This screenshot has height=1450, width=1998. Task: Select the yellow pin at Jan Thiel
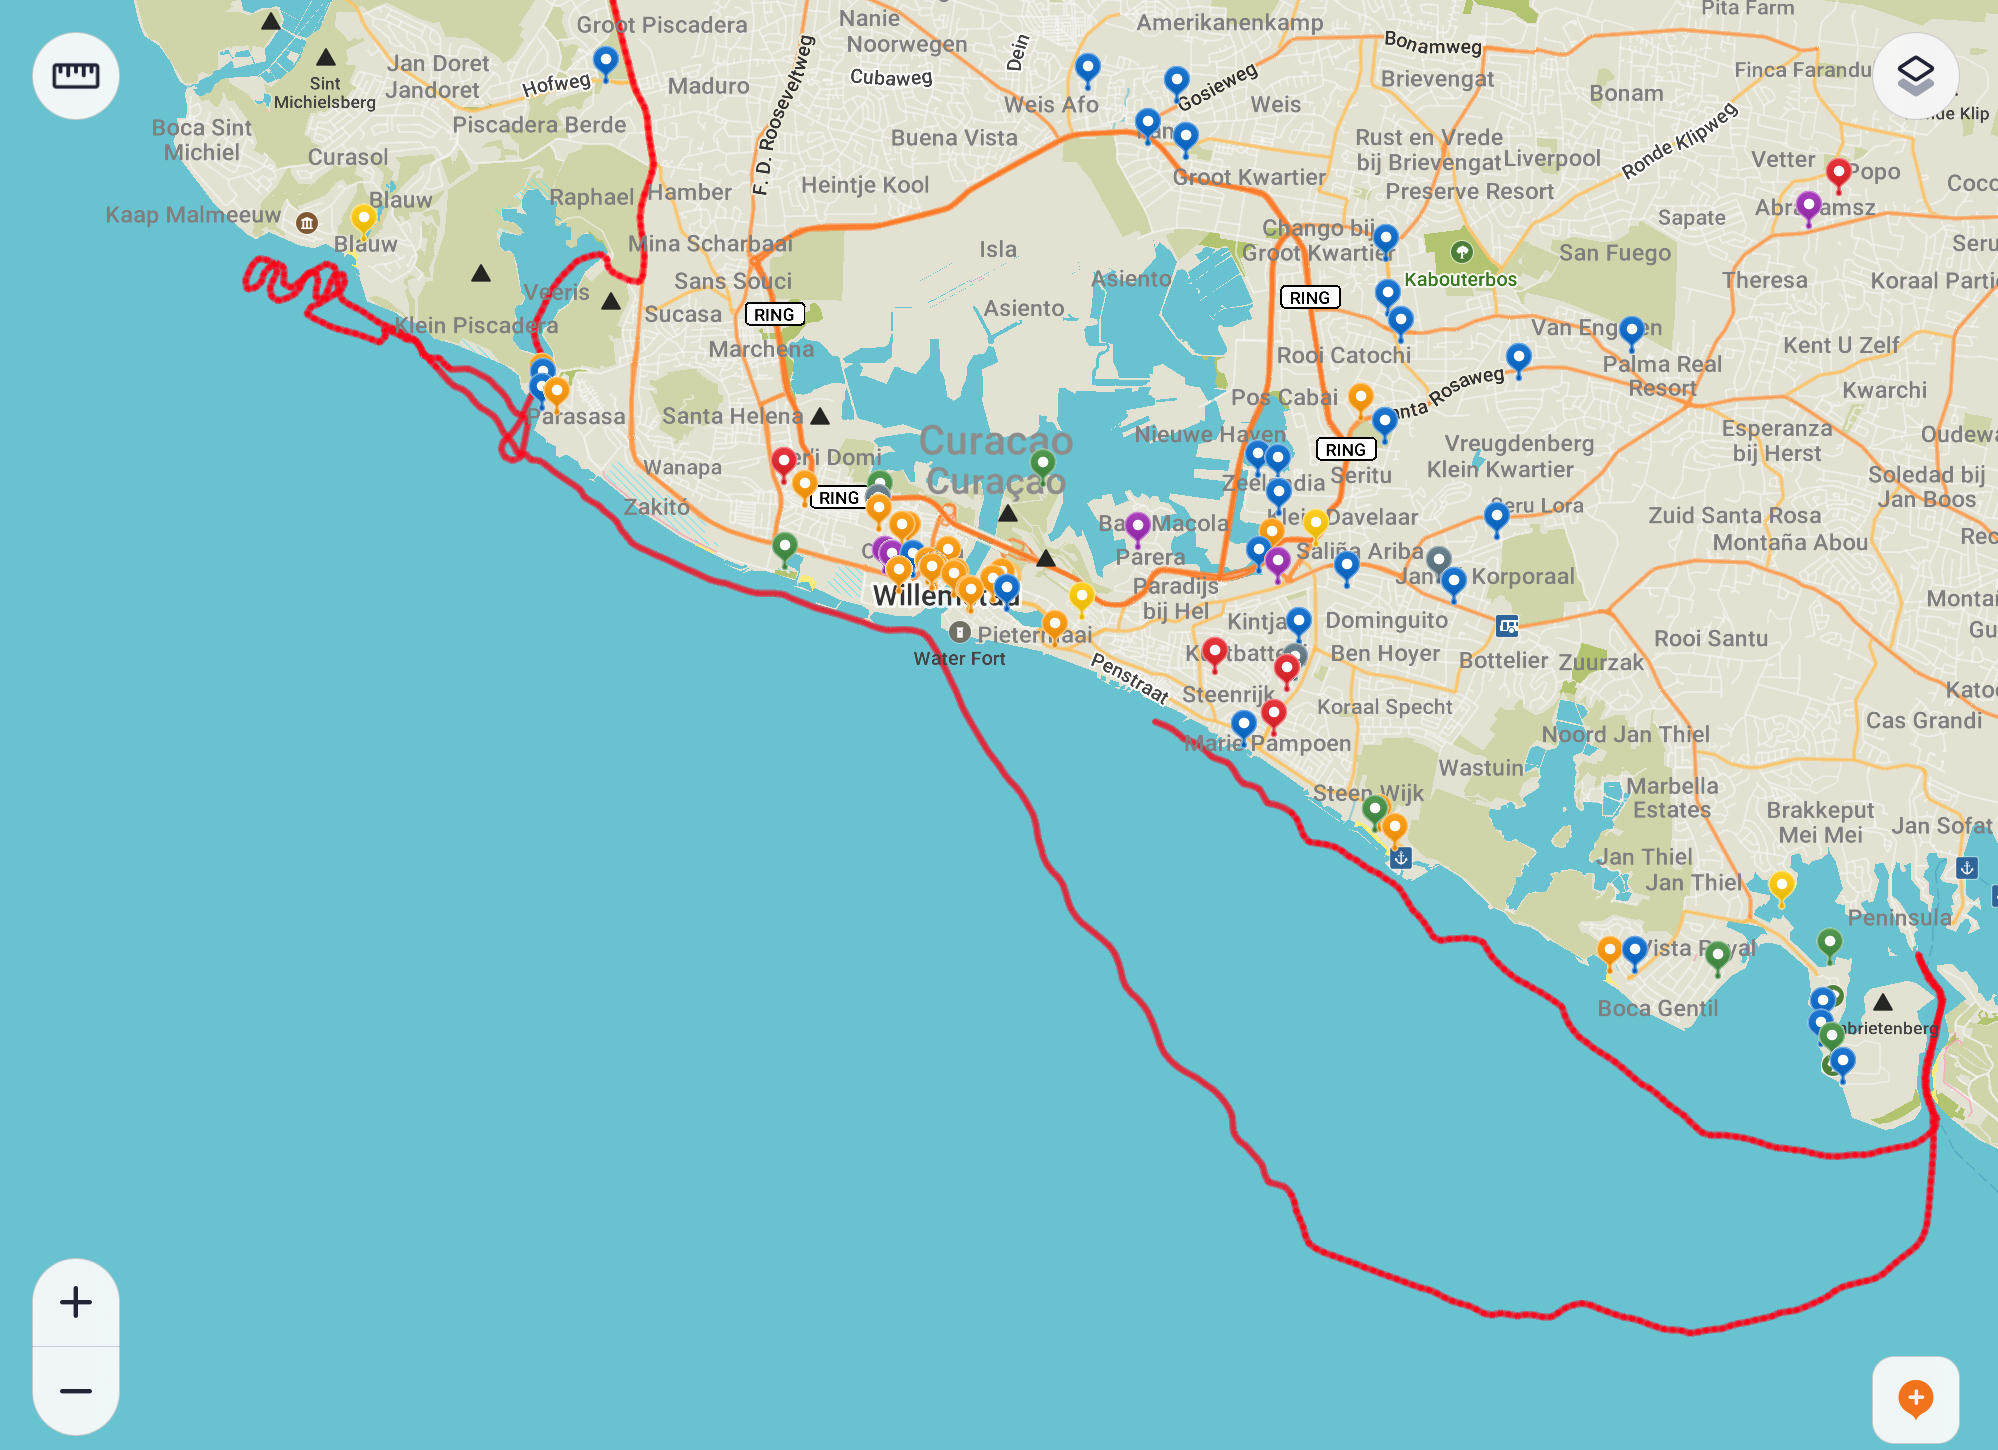pos(1781,885)
